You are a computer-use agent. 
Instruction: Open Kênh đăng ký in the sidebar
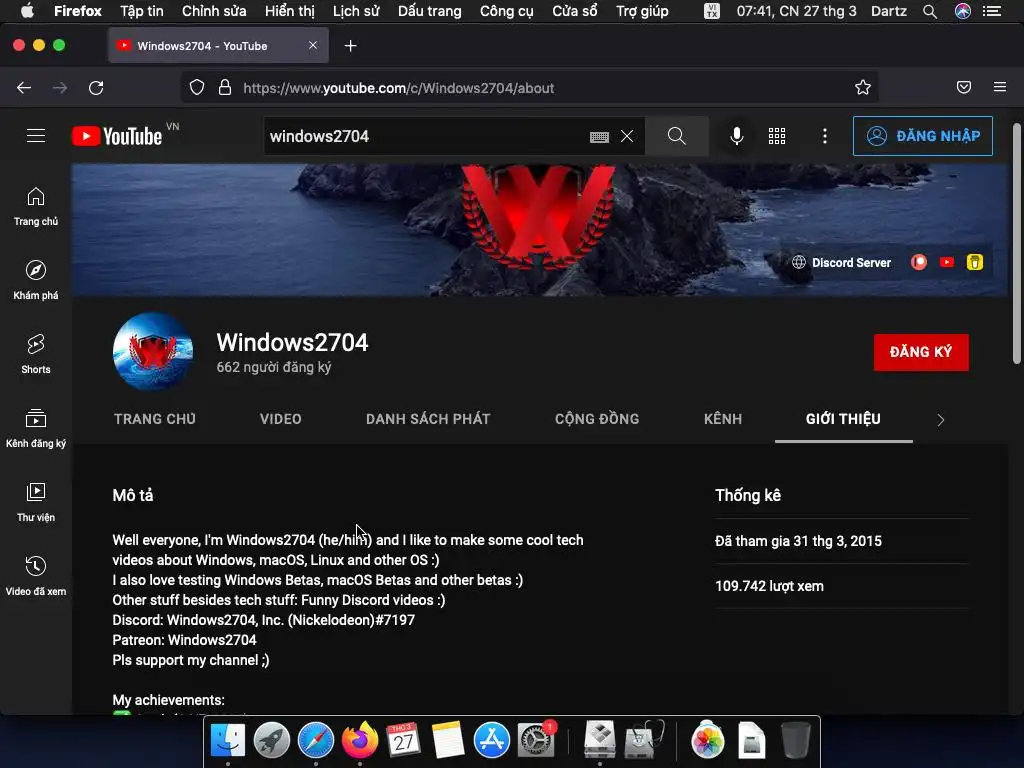click(x=36, y=428)
